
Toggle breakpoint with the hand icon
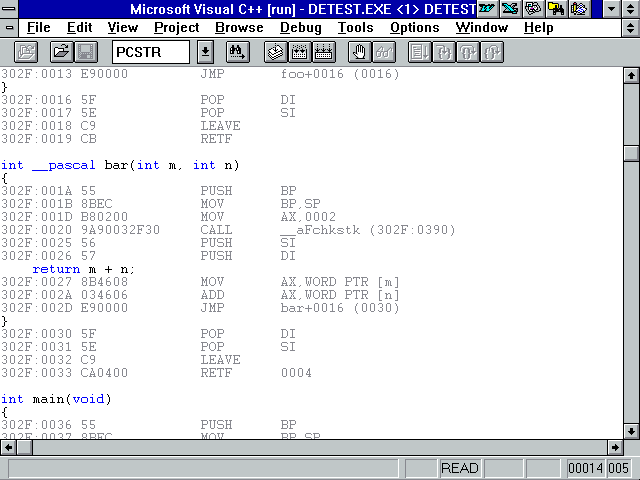pos(360,52)
